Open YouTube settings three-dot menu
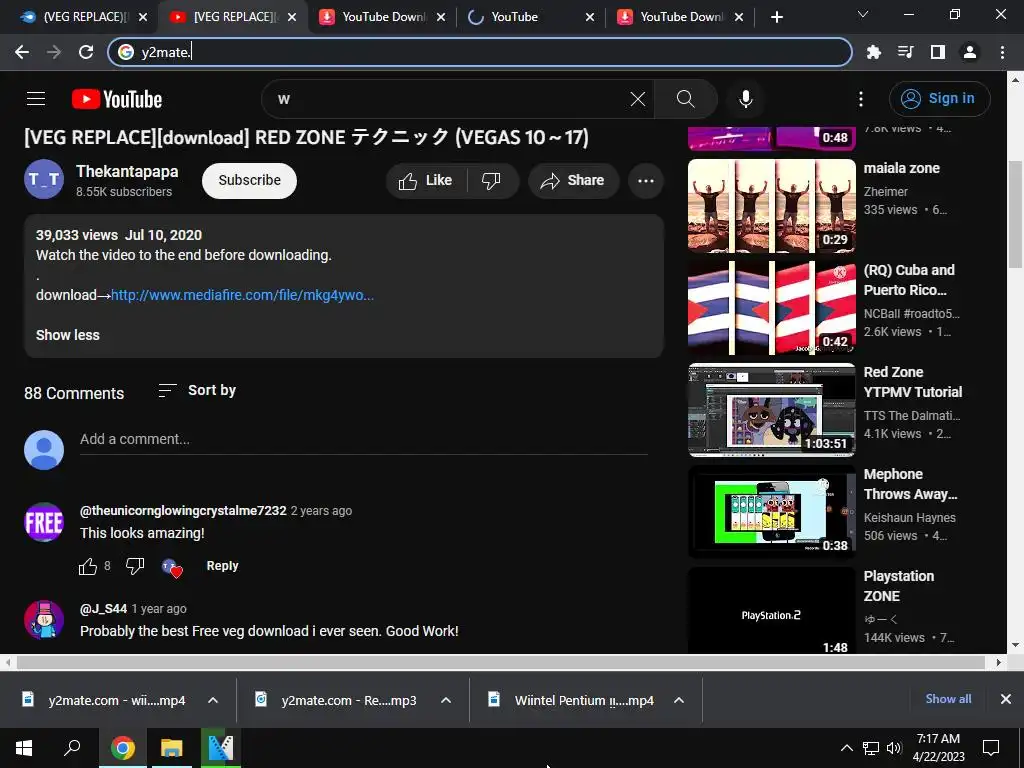Image resolution: width=1024 pixels, height=768 pixels. tap(861, 99)
